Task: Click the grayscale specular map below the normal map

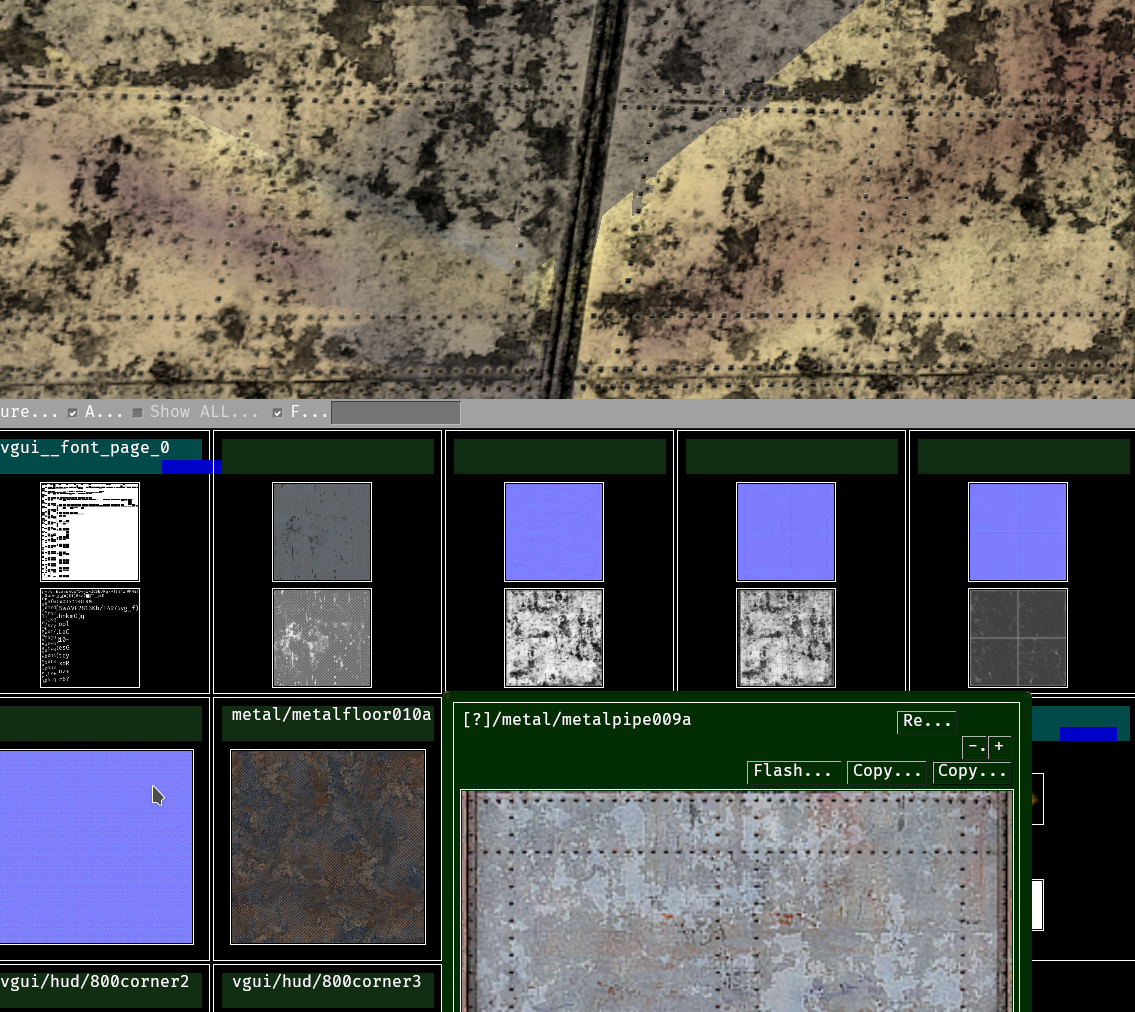Action: 554,637
